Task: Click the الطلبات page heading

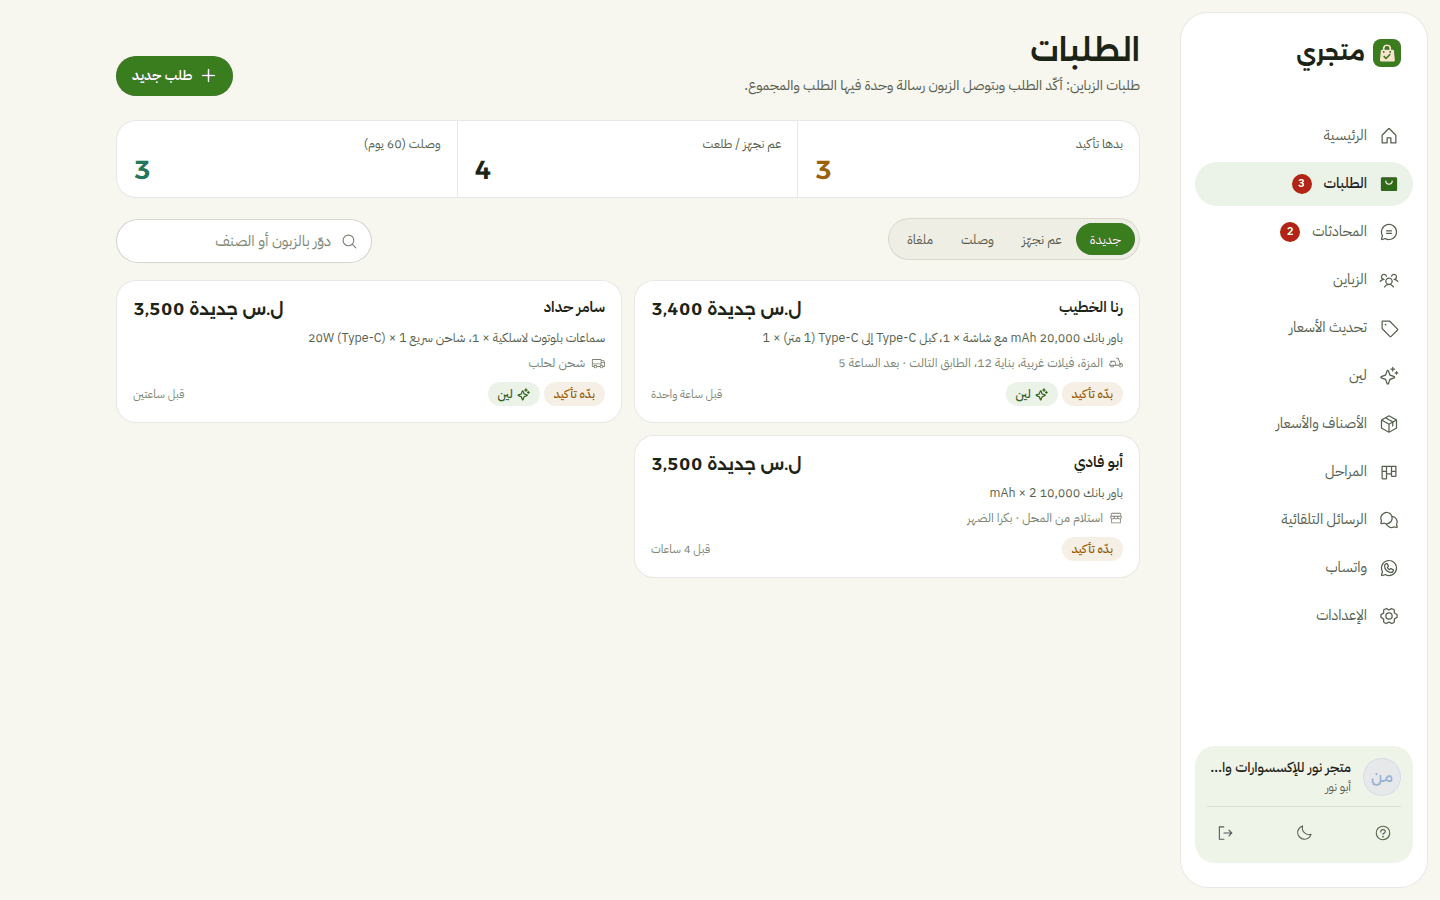Action: point(1085,50)
